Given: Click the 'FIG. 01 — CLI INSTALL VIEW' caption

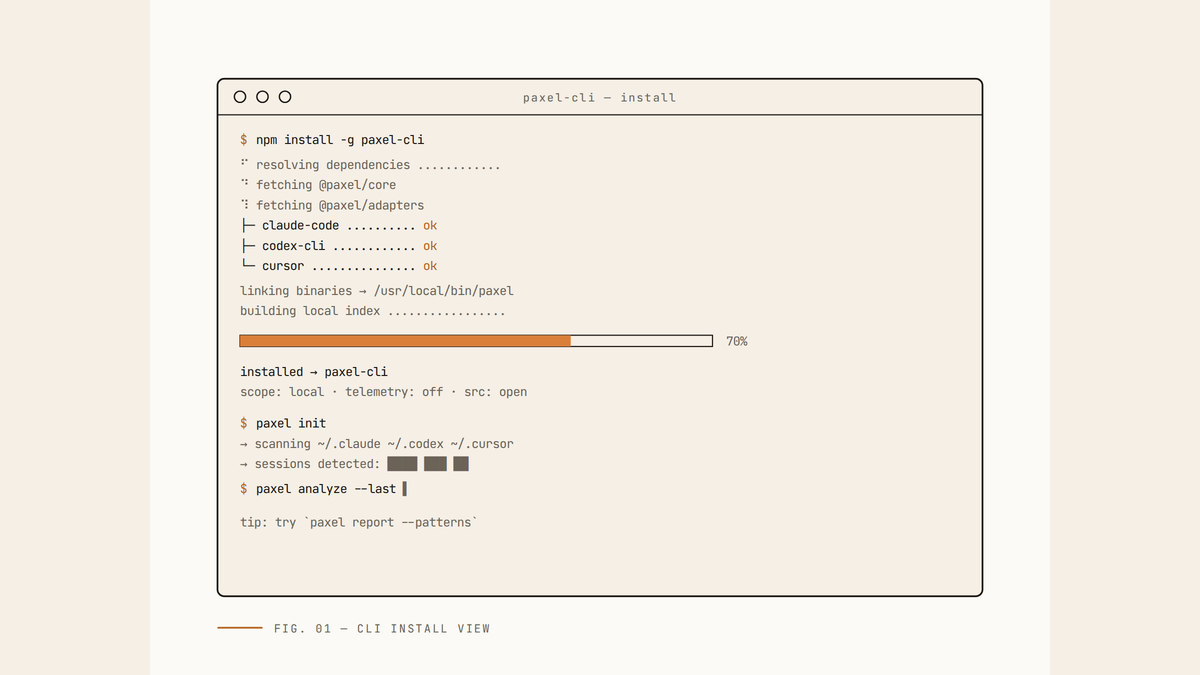Looking at the screenshot, I should [382, 629].
